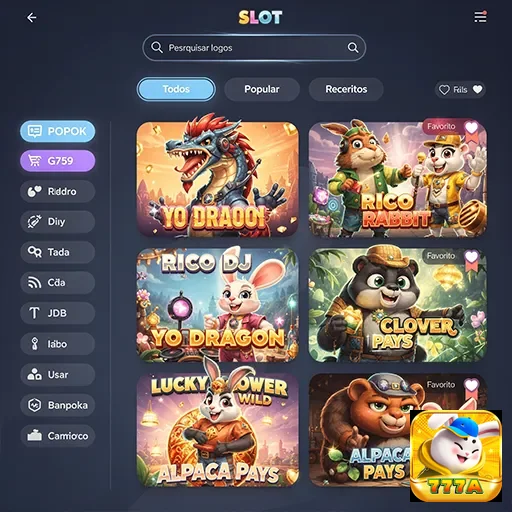Toggle favorite heart on Alpaca Pays bear
Viewport: 512px width, 512px height.
pyautogui.click(x=471, y=385)
